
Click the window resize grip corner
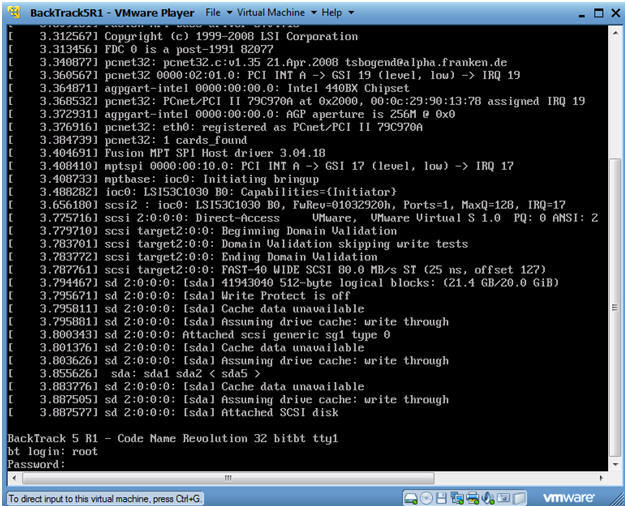pyautogui.click(x=616, y=498)
